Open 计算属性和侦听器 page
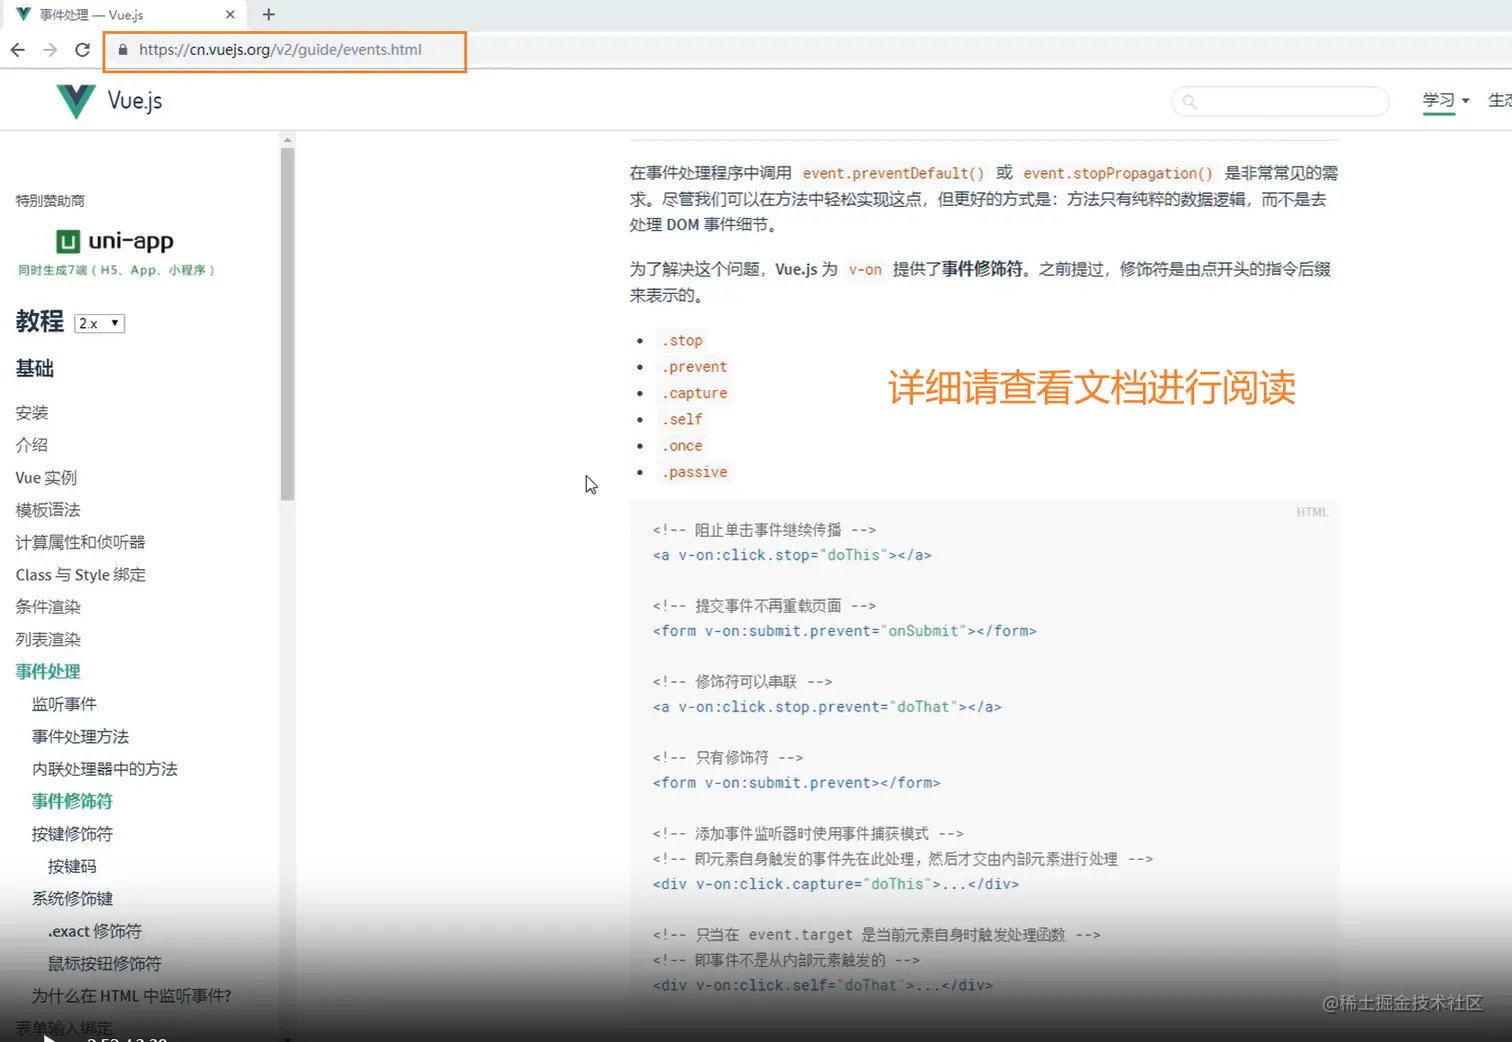Screen dimensions: 1512x1042 [x=80, y=542]
